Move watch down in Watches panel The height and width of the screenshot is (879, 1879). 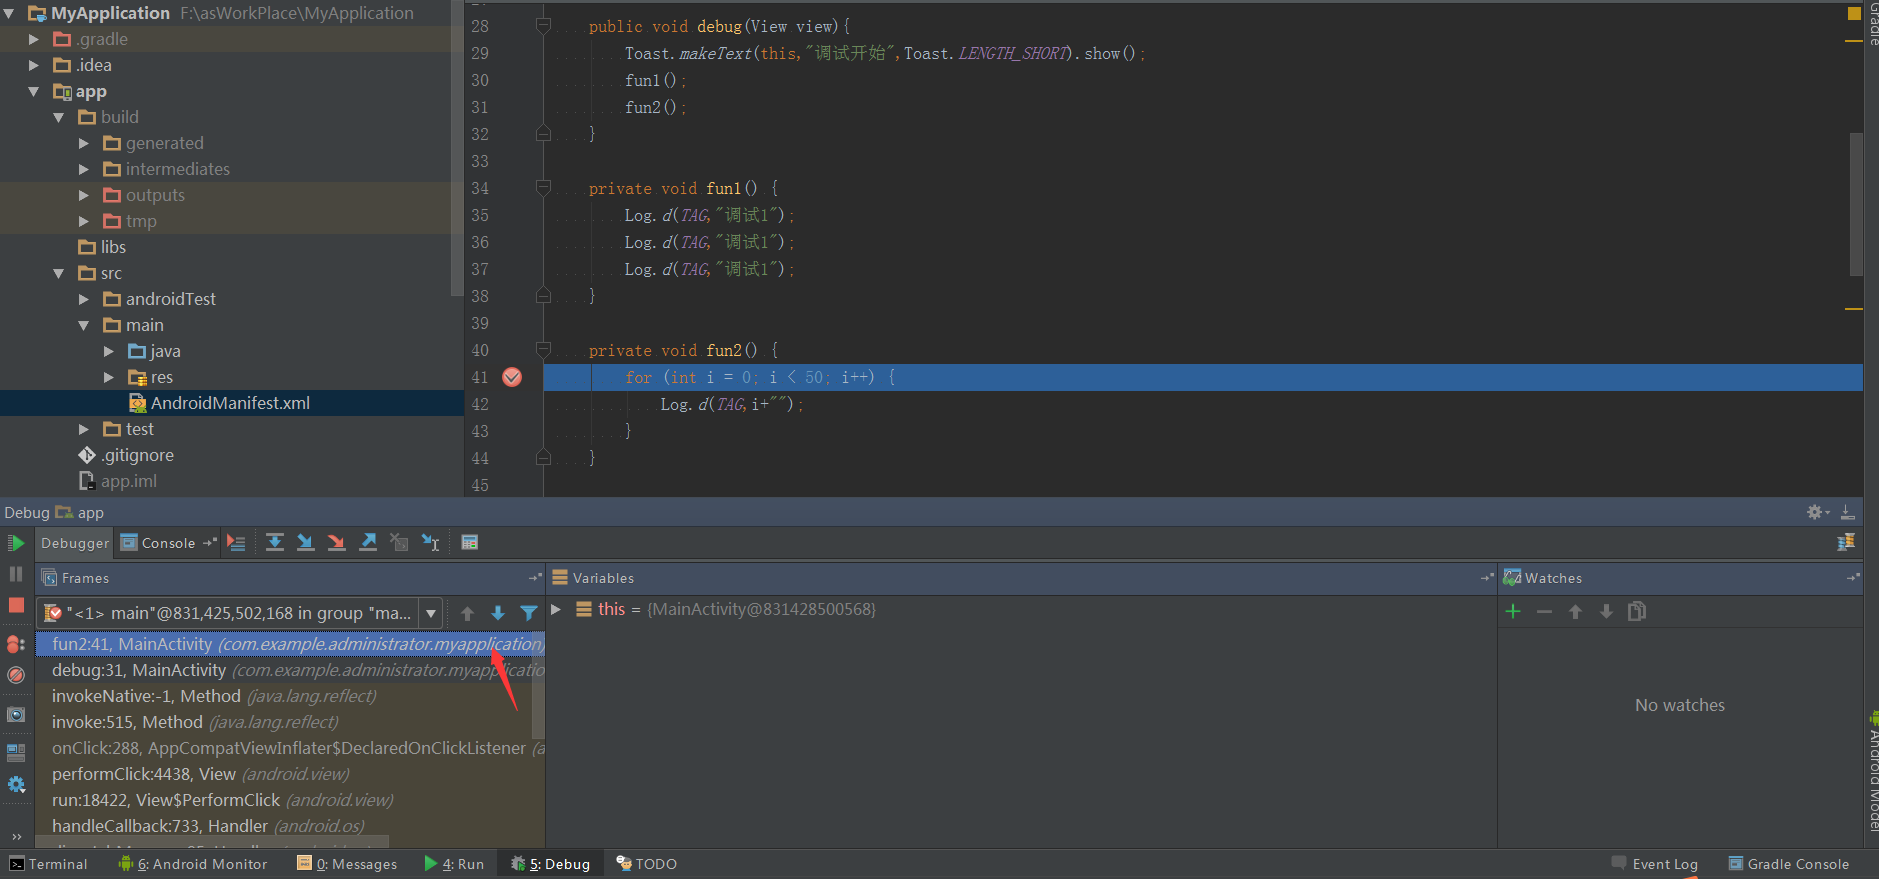tap(1606, 611)
